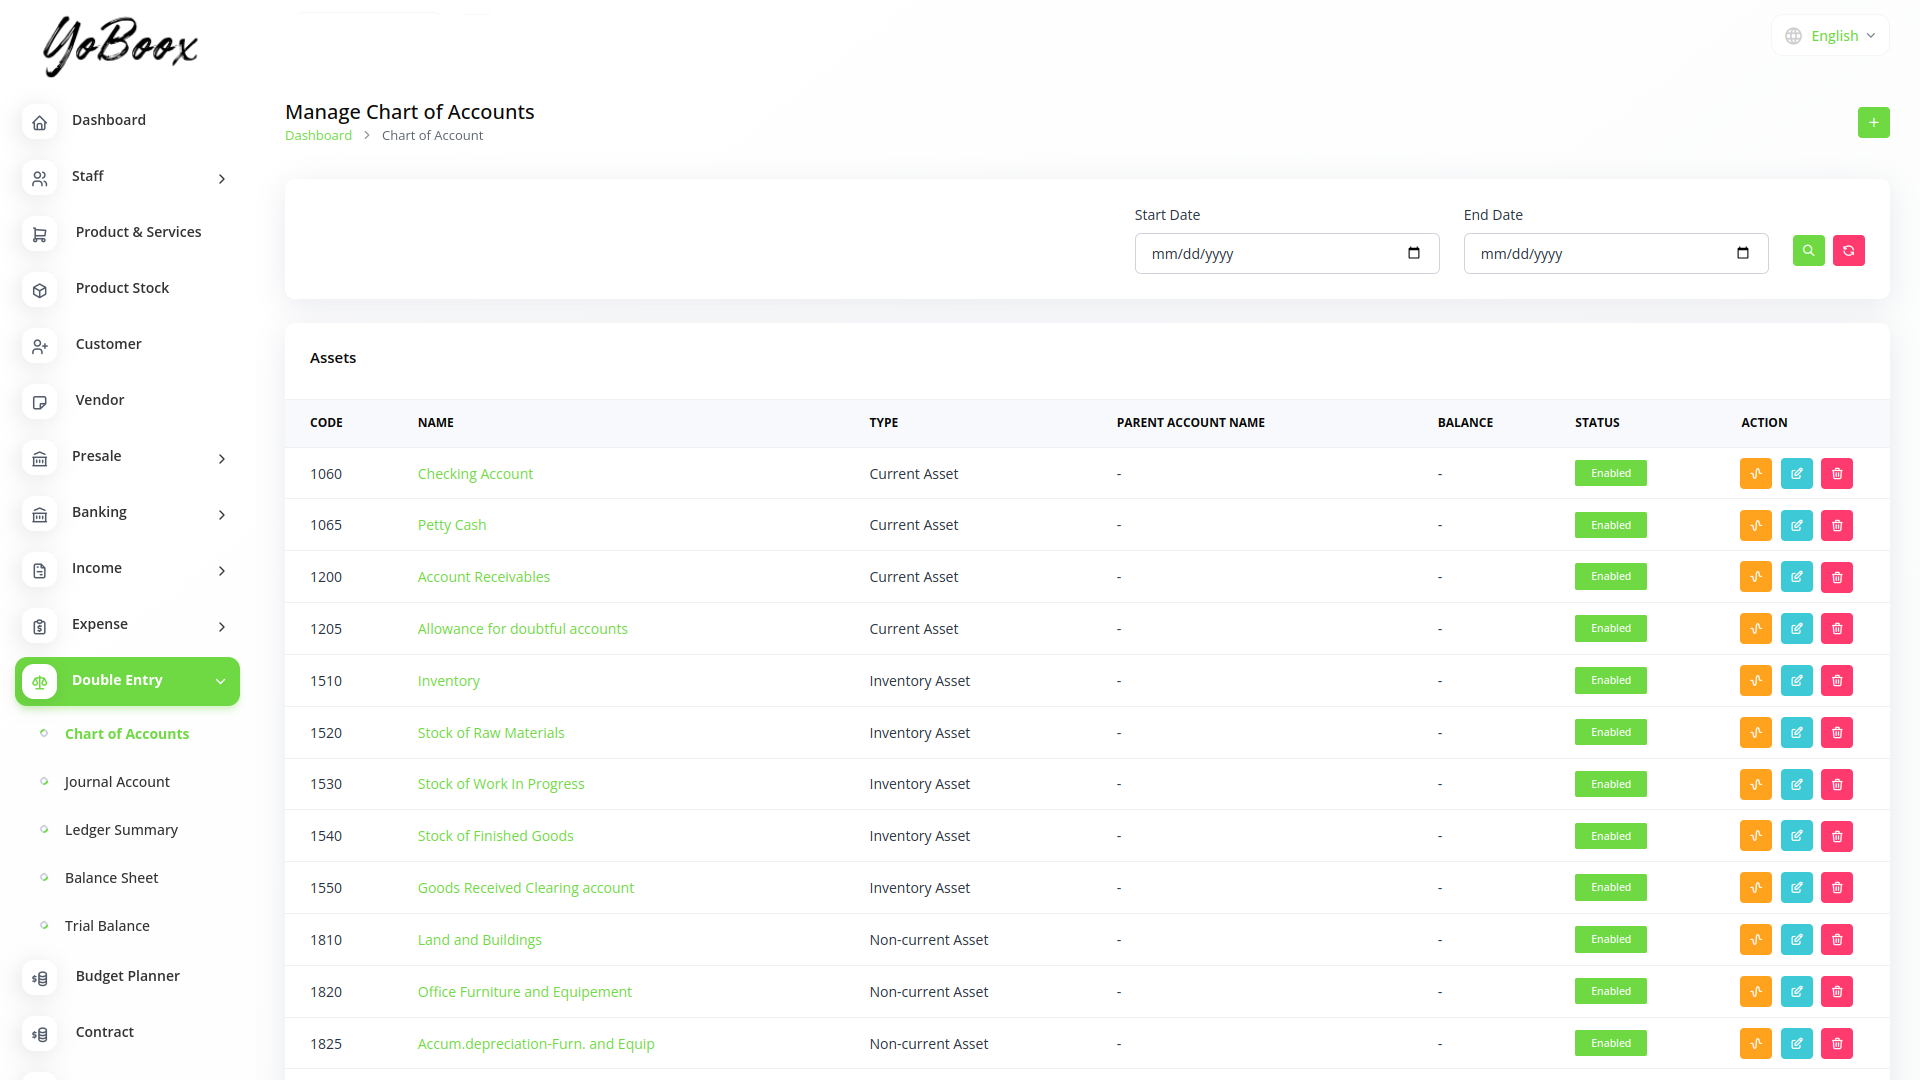Click Enabled status badge for Account Receivables
Image resolution: width=1920 pixels, height=1080 pixels.
click(1610, 577)
